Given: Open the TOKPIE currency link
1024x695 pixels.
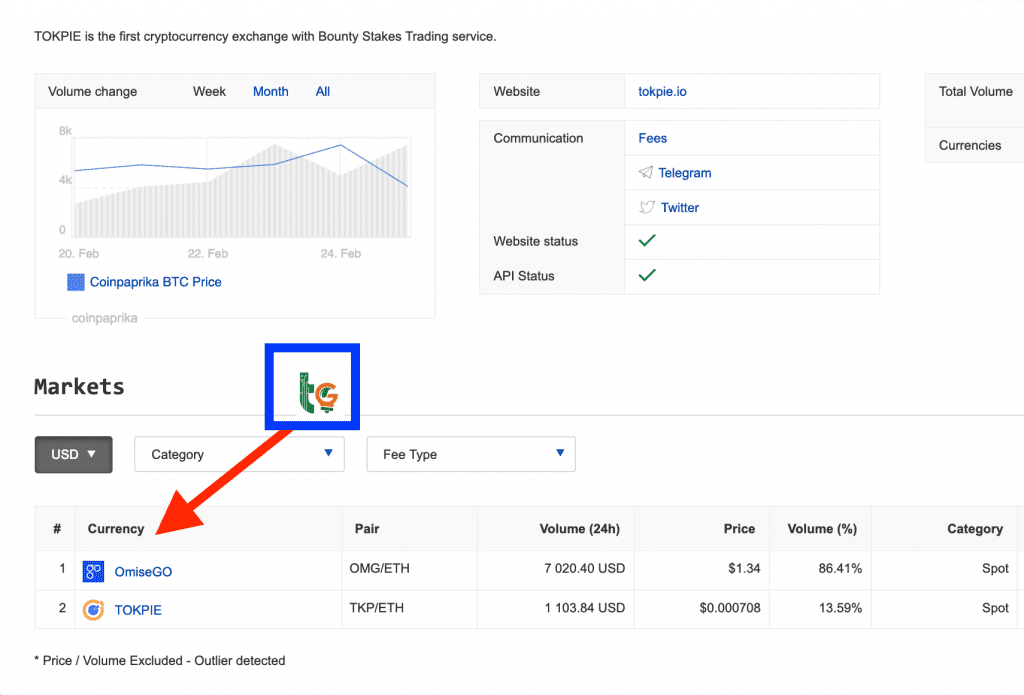Looking at the screenshot, I should click(138, 609).
